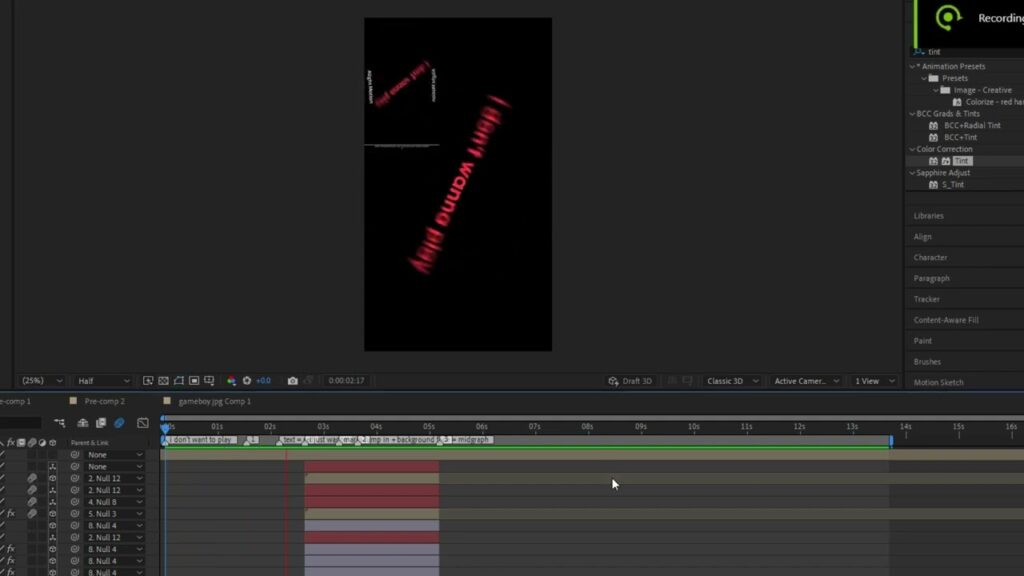Open the Character panel
The width and height of the screenshot is (1024, 576).
pos(930,257)
